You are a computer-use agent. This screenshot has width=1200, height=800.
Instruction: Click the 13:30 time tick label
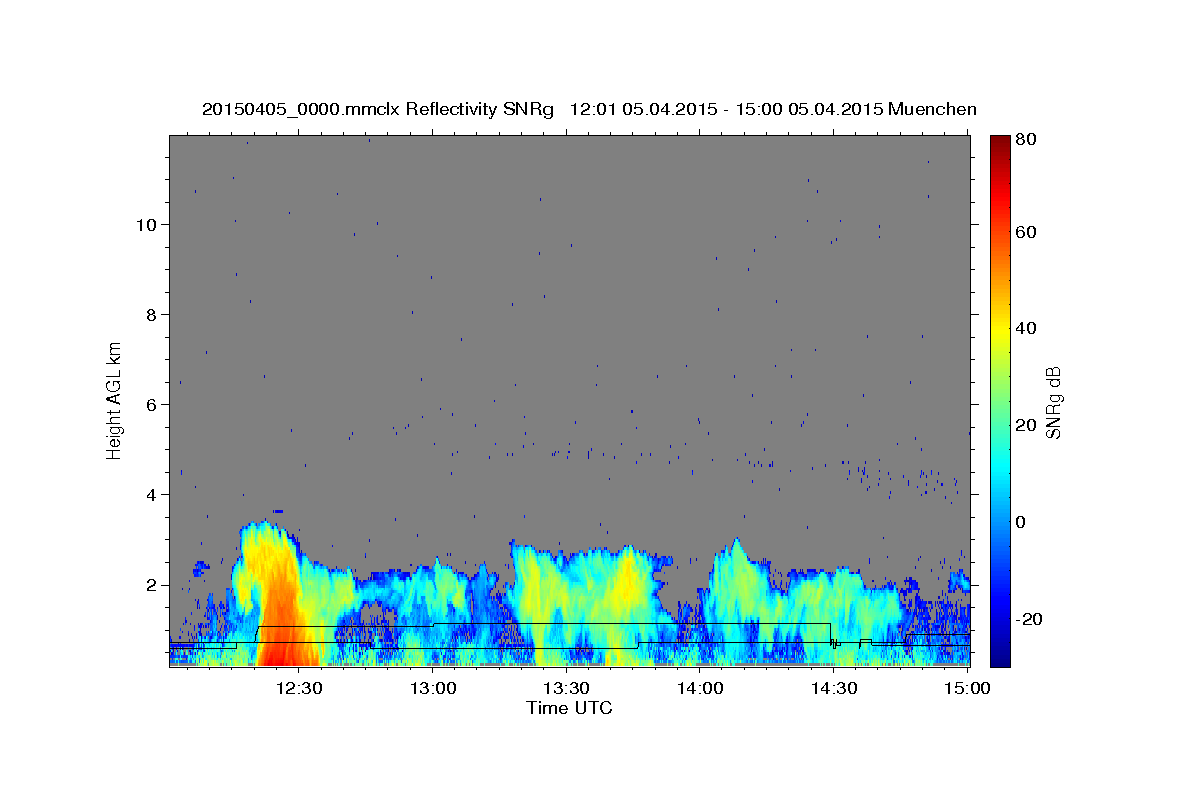click(566, 688)
